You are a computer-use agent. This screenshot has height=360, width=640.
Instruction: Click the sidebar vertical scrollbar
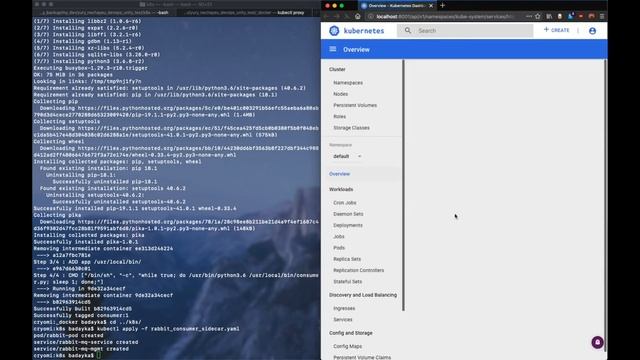coord(403,185)
